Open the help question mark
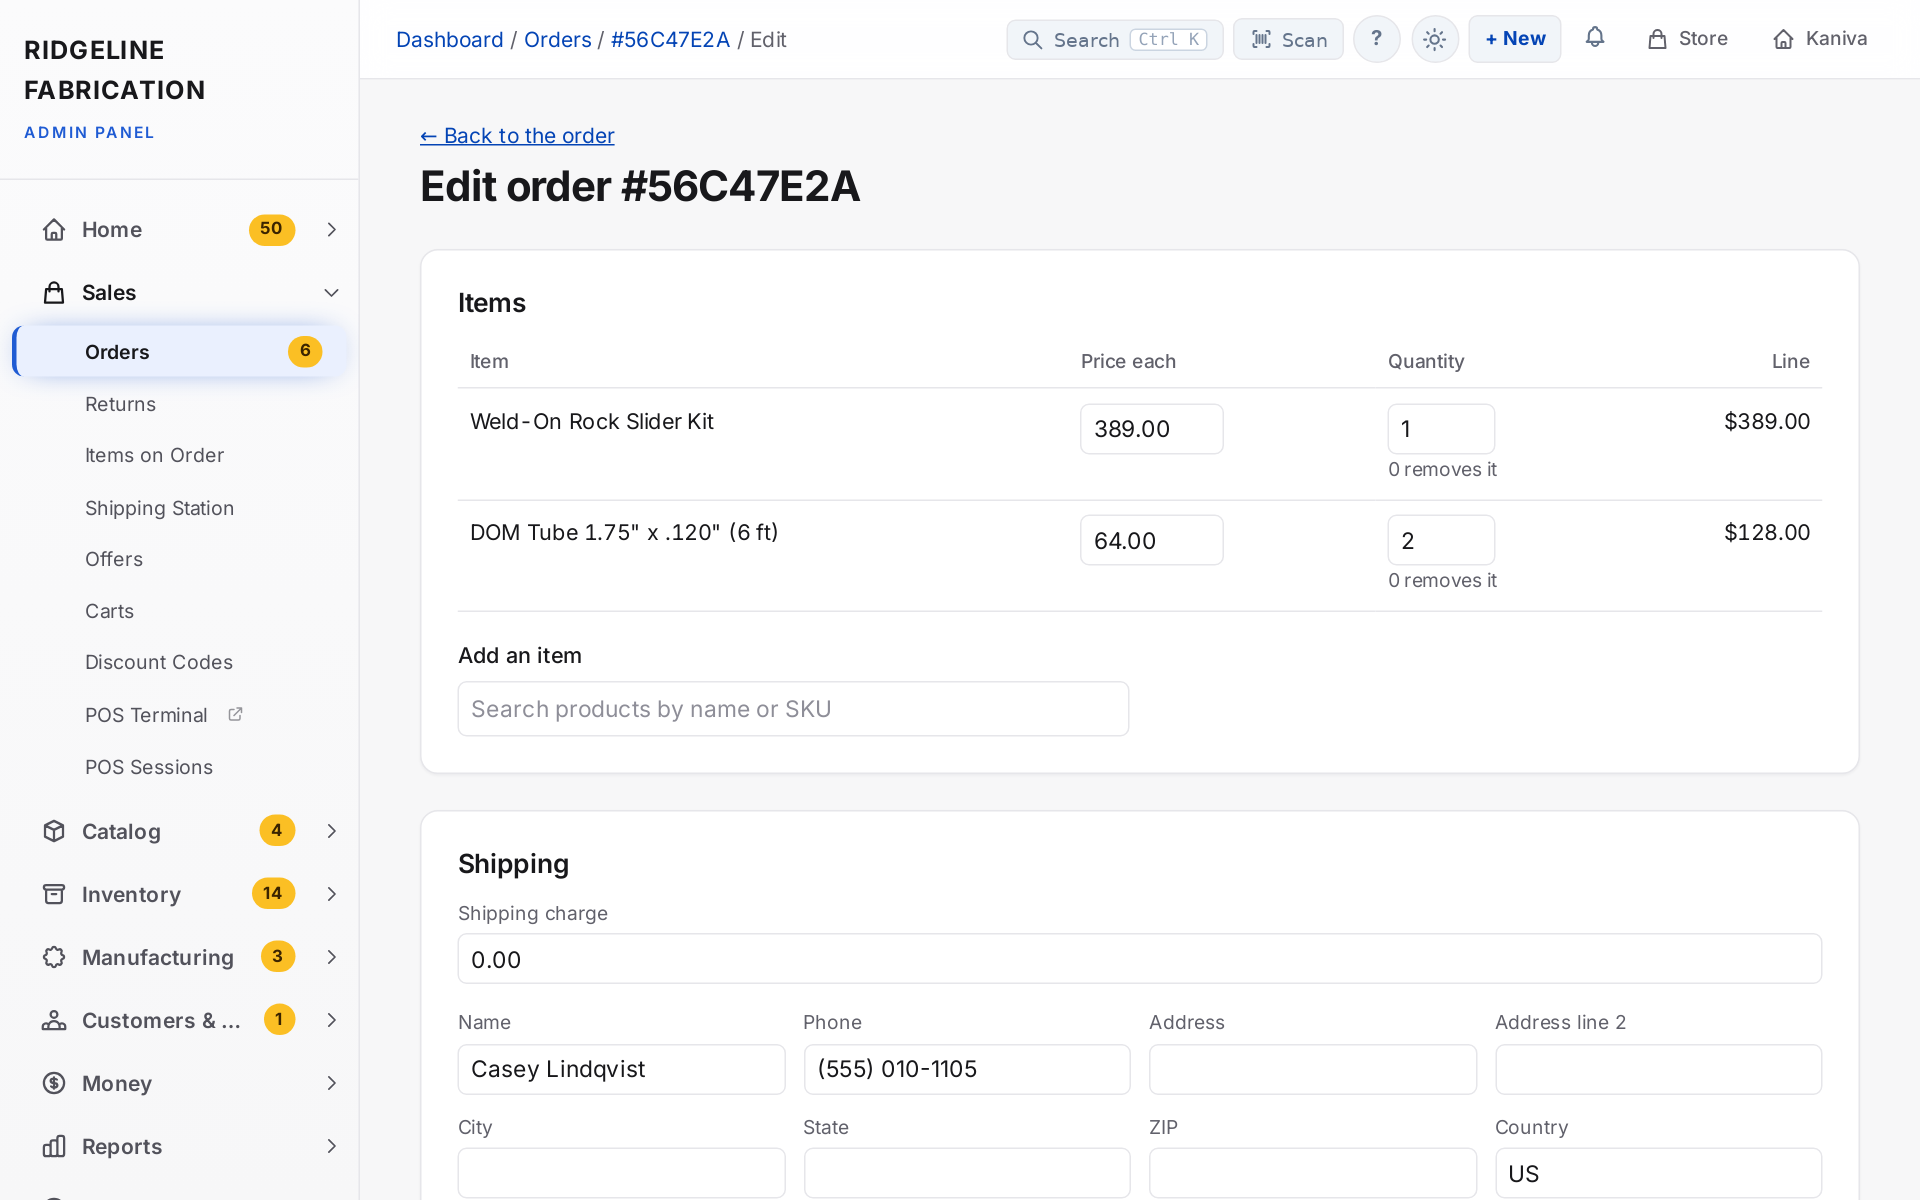The image size is (1920, 1200). coord(1377,39)
